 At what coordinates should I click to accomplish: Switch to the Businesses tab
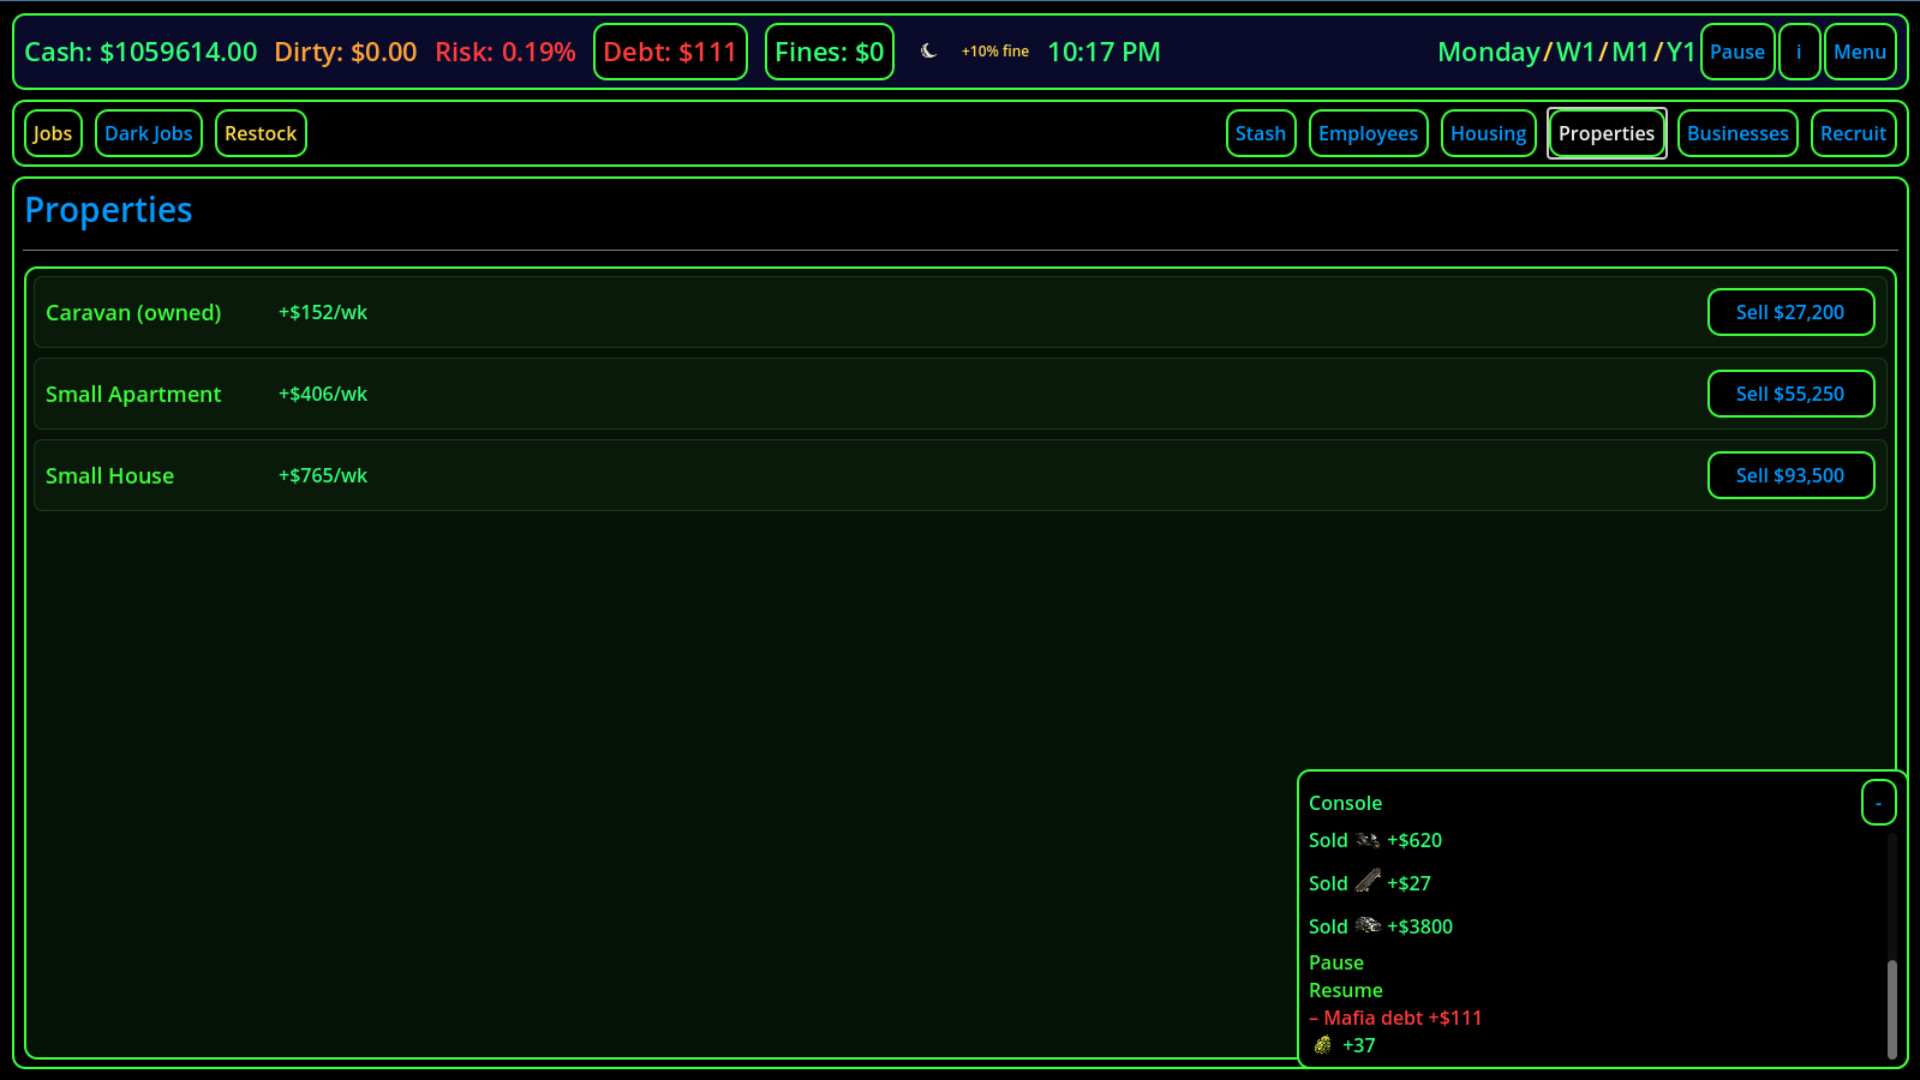pos(1737,132)
